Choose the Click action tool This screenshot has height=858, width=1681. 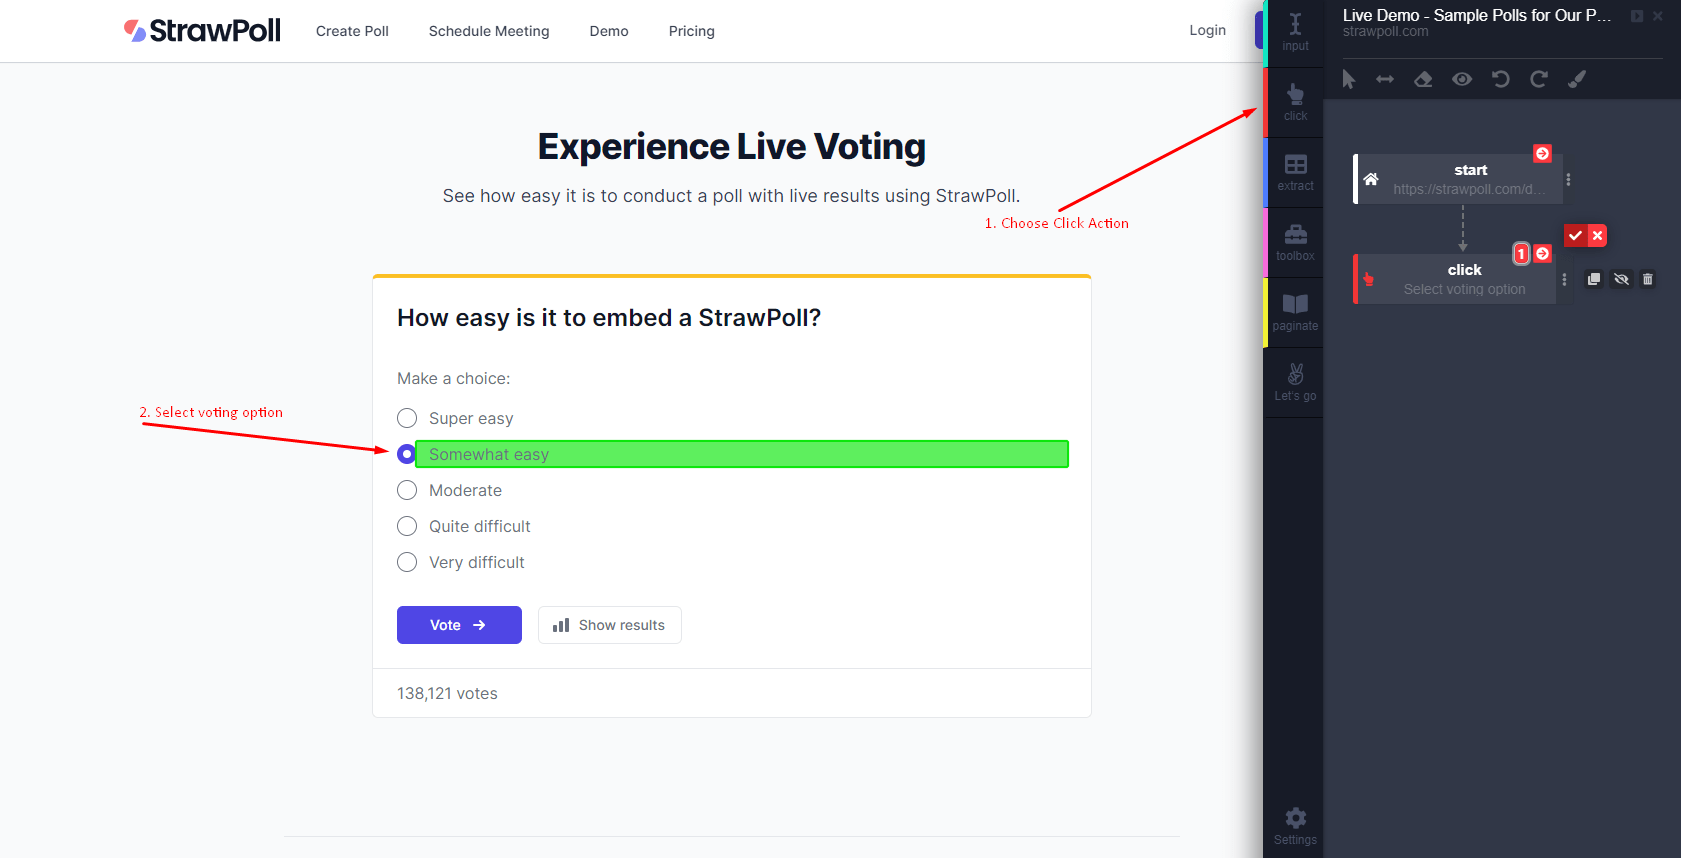point(1295,101)
